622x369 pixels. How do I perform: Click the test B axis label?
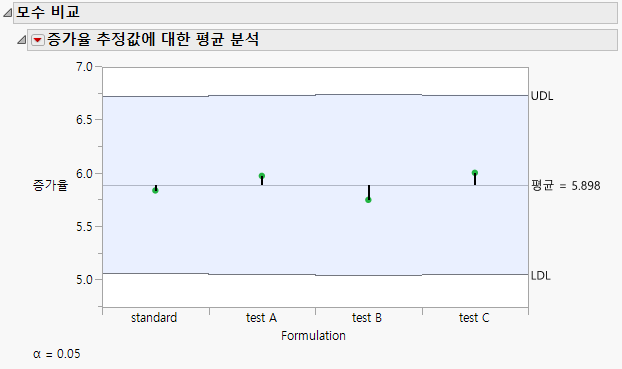click(367, 318)
